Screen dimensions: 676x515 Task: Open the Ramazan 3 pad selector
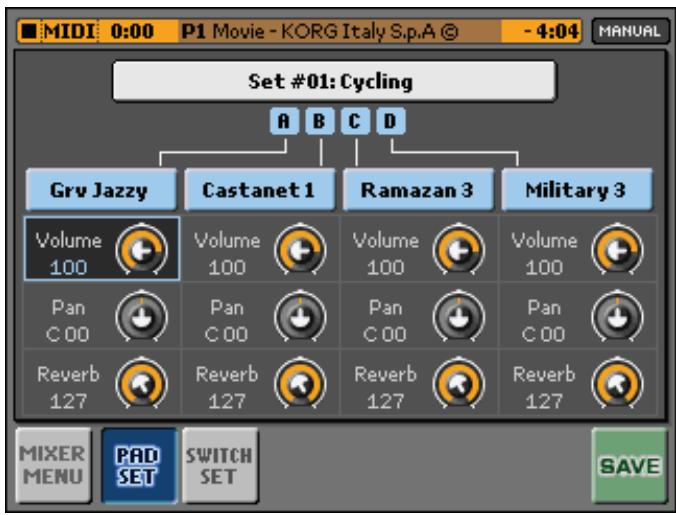click(418, 190)
